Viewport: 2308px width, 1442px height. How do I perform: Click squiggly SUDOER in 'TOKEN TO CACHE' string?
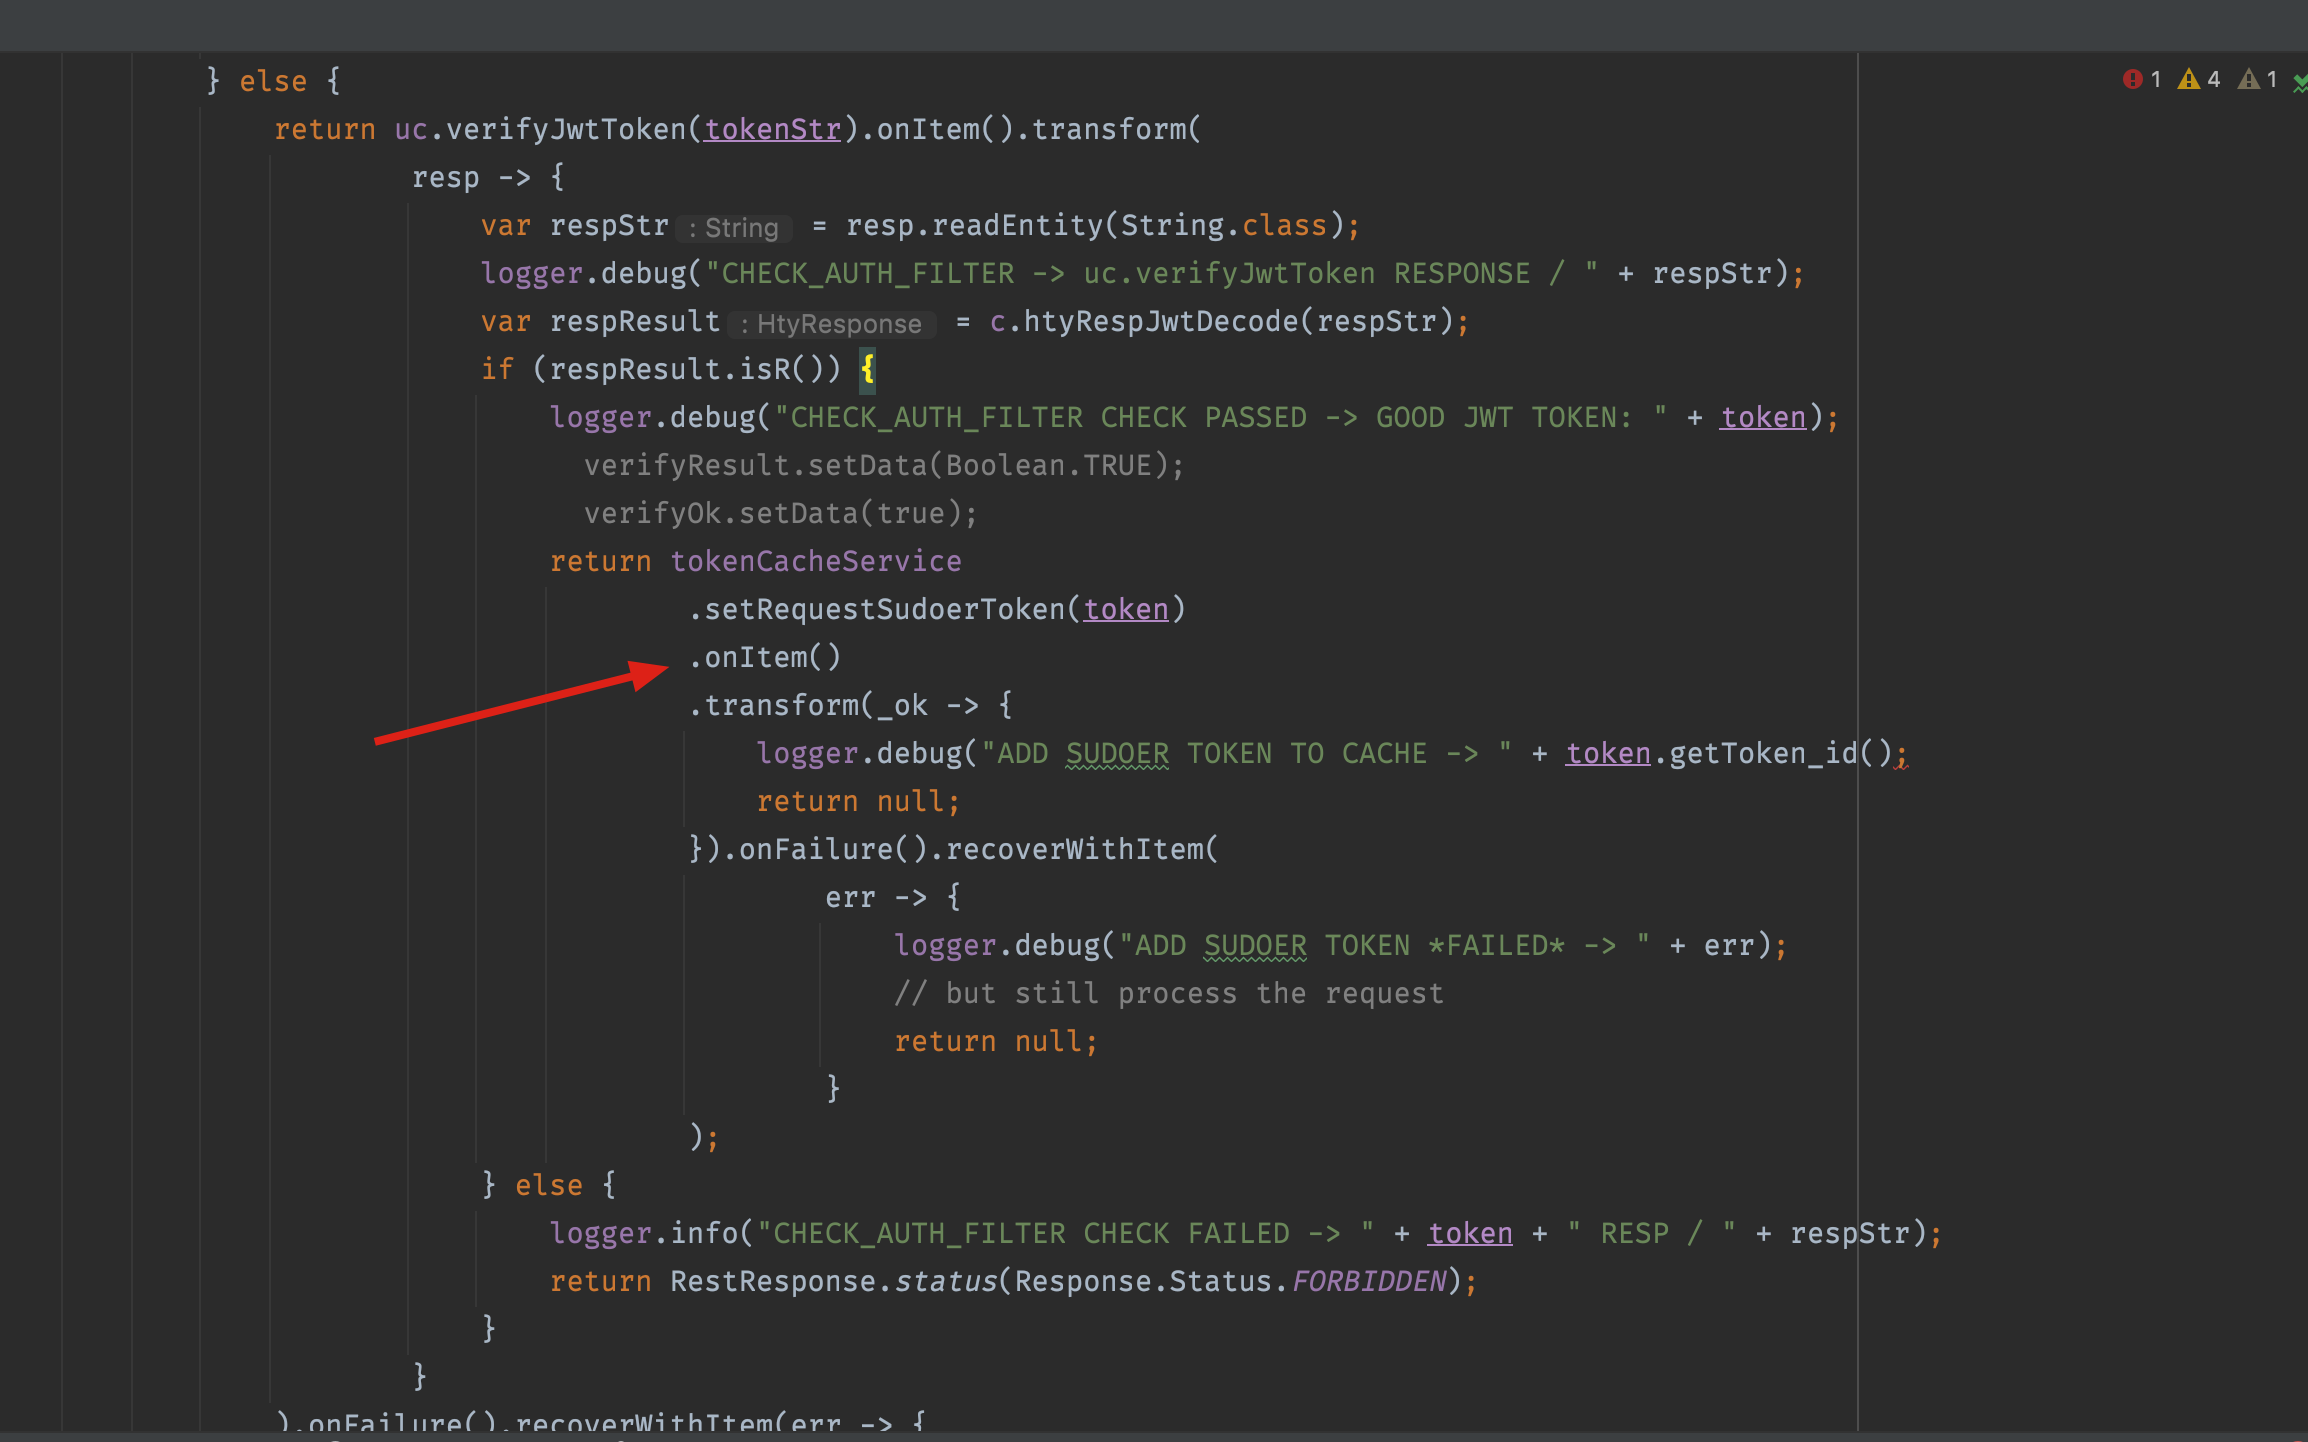[x=1117, y=754]
